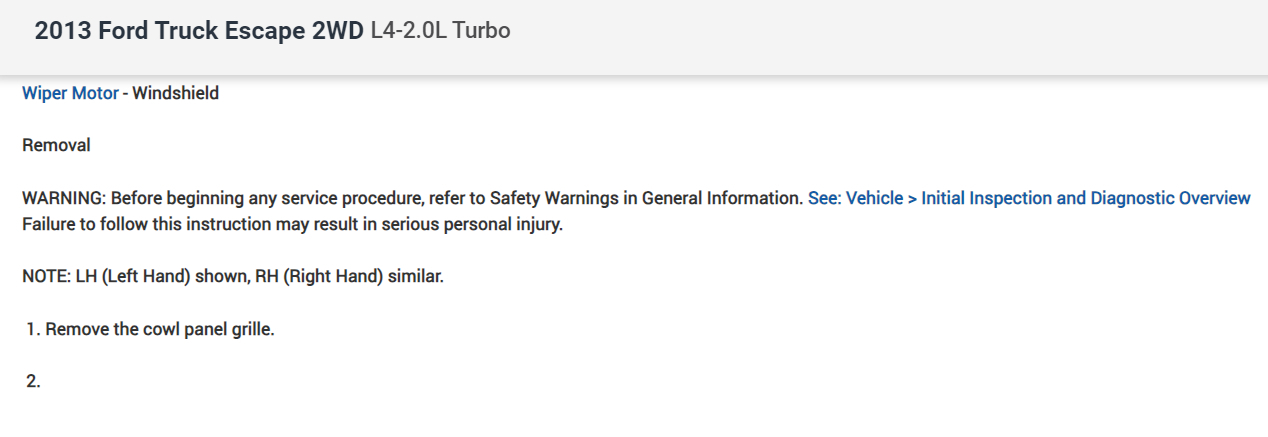Click the L4-2.0L Turbo engine label

pyautogui.click(x=440, y=31)
